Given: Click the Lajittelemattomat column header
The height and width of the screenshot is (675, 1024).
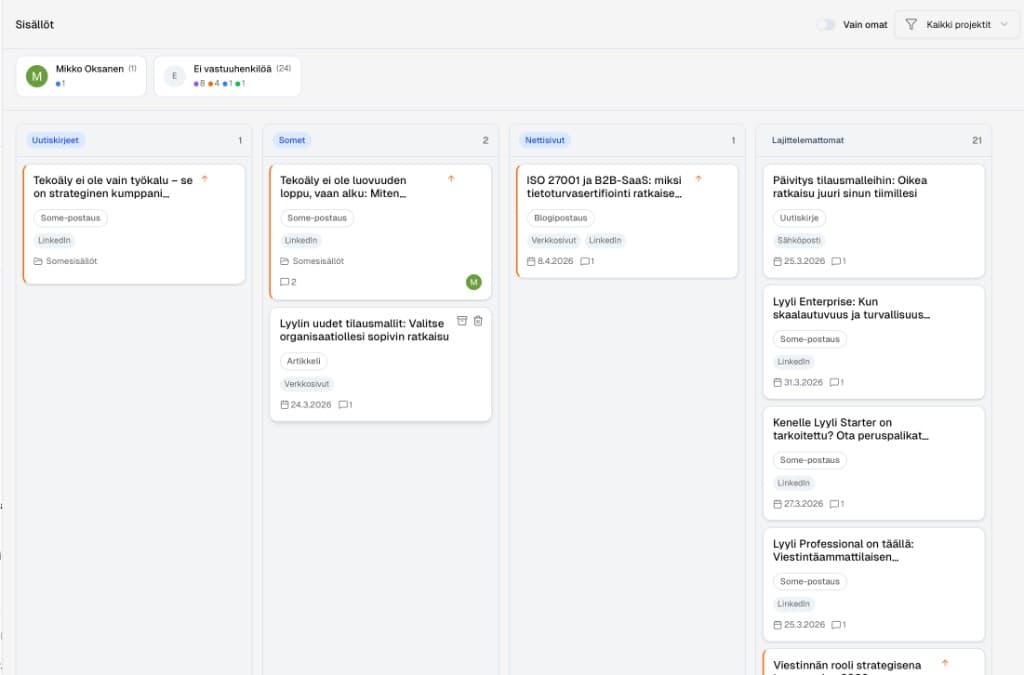Looking at the screenshot, I should 808,140.
